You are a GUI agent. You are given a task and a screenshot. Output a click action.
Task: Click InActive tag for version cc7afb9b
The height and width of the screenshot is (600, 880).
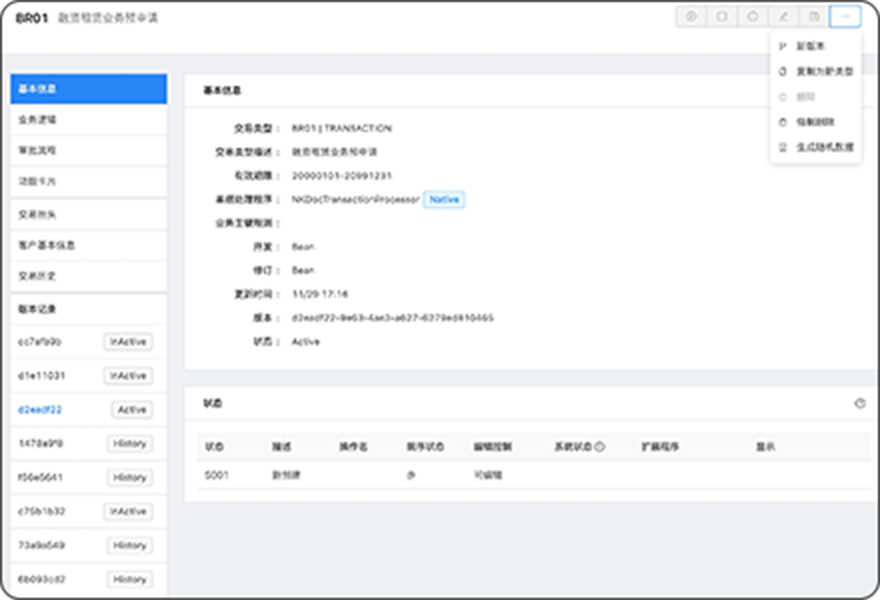tap(128, 342)
